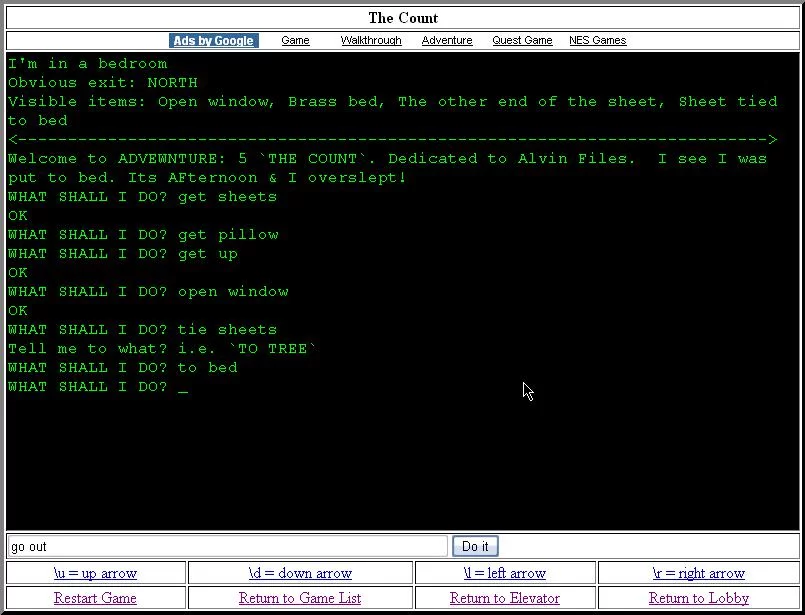Open the Adventure ad link
The image size is (805, 615).
pos(447,41)
